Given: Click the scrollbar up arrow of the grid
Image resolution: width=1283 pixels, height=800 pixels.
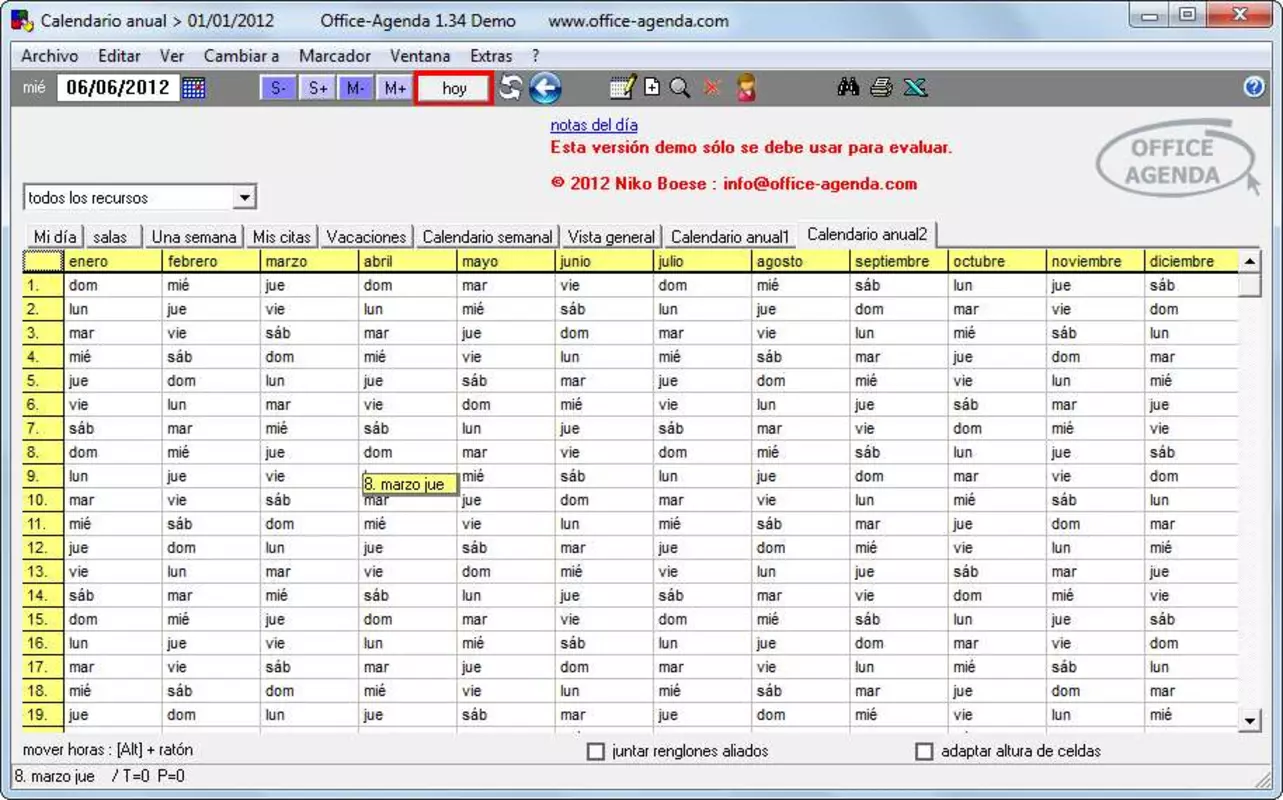Looking at the screenshot, I should point(1250,261).
